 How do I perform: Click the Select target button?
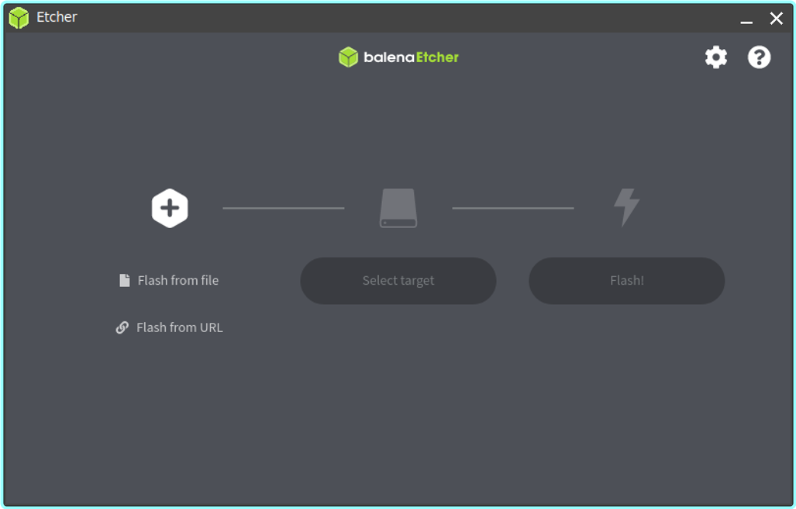tap(398, 281)
